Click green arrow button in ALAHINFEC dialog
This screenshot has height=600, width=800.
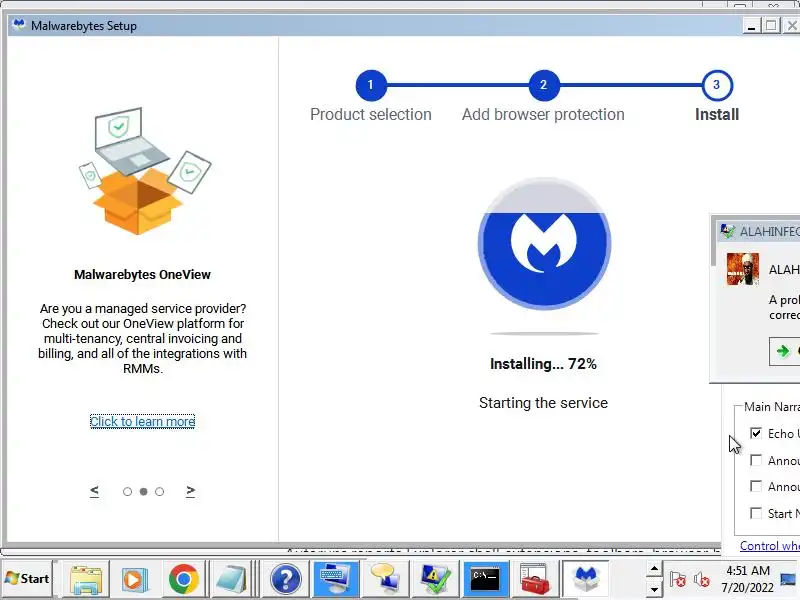pyautogui.click(x=783, y=351)
